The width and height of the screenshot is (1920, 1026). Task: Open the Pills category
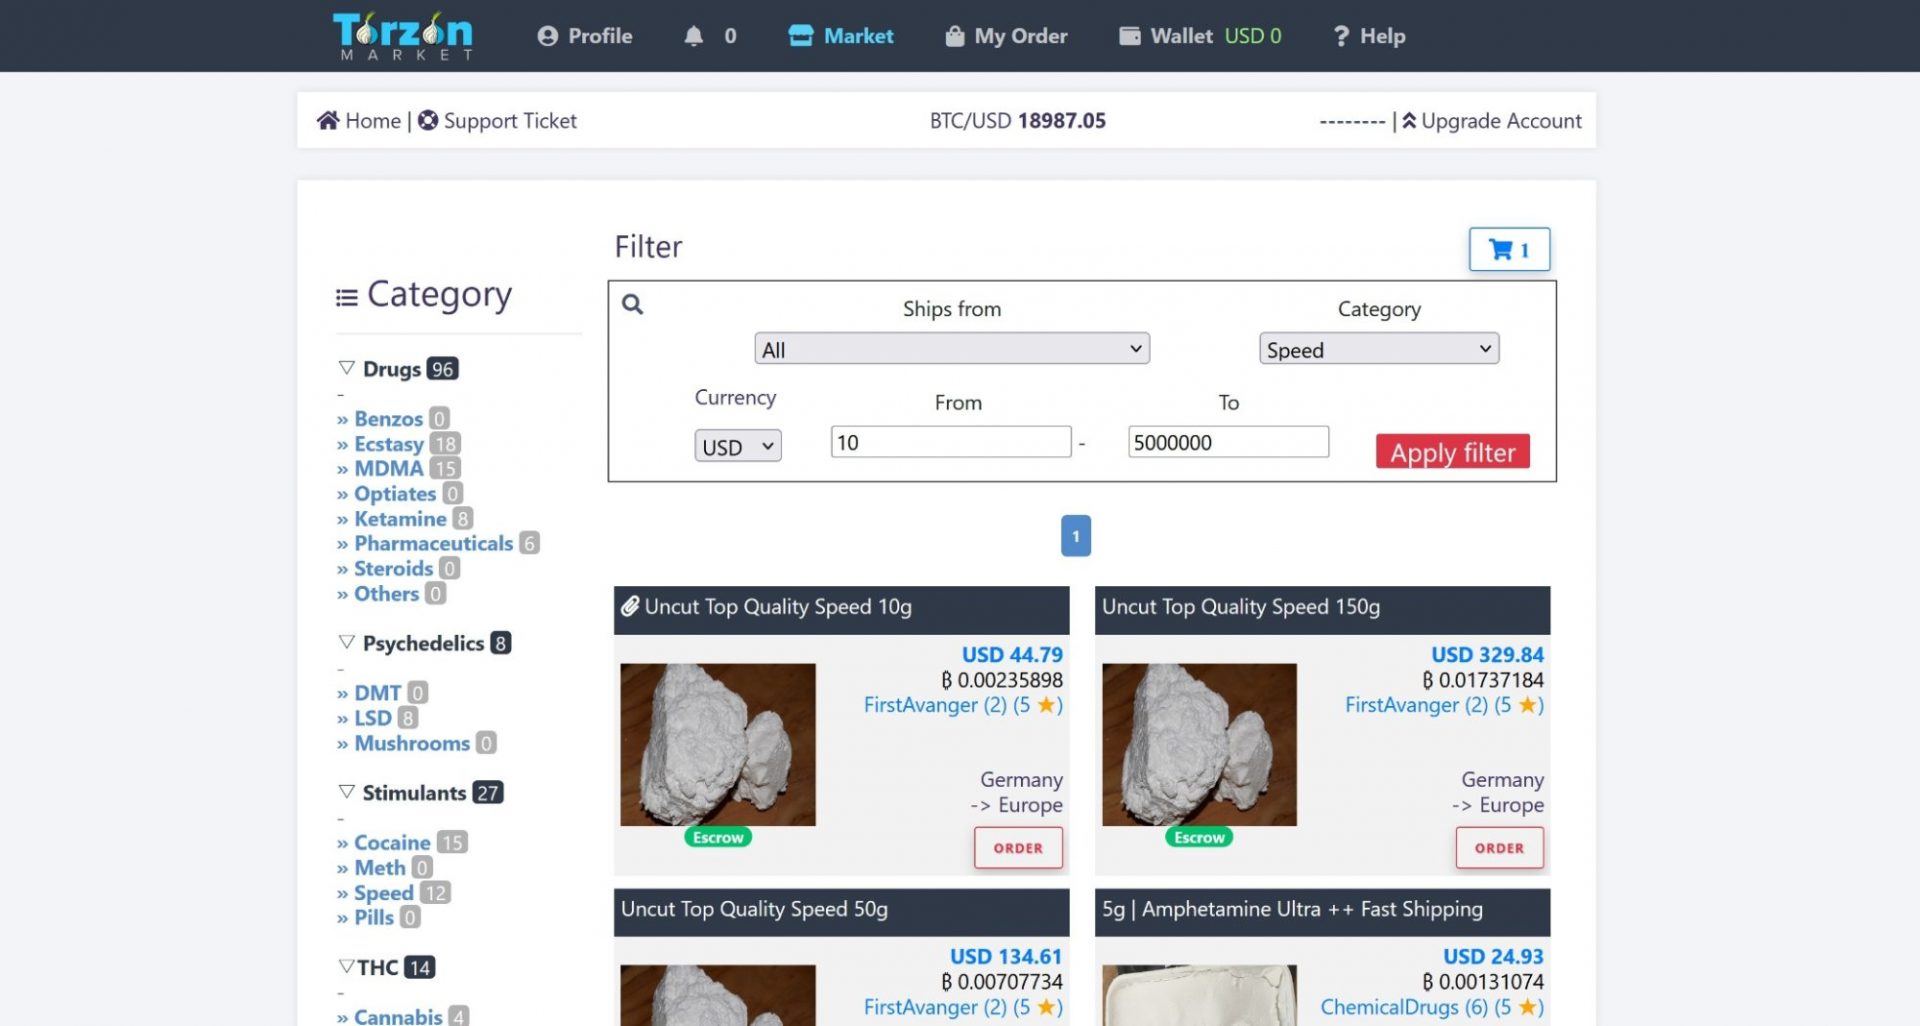click(374, 917)
